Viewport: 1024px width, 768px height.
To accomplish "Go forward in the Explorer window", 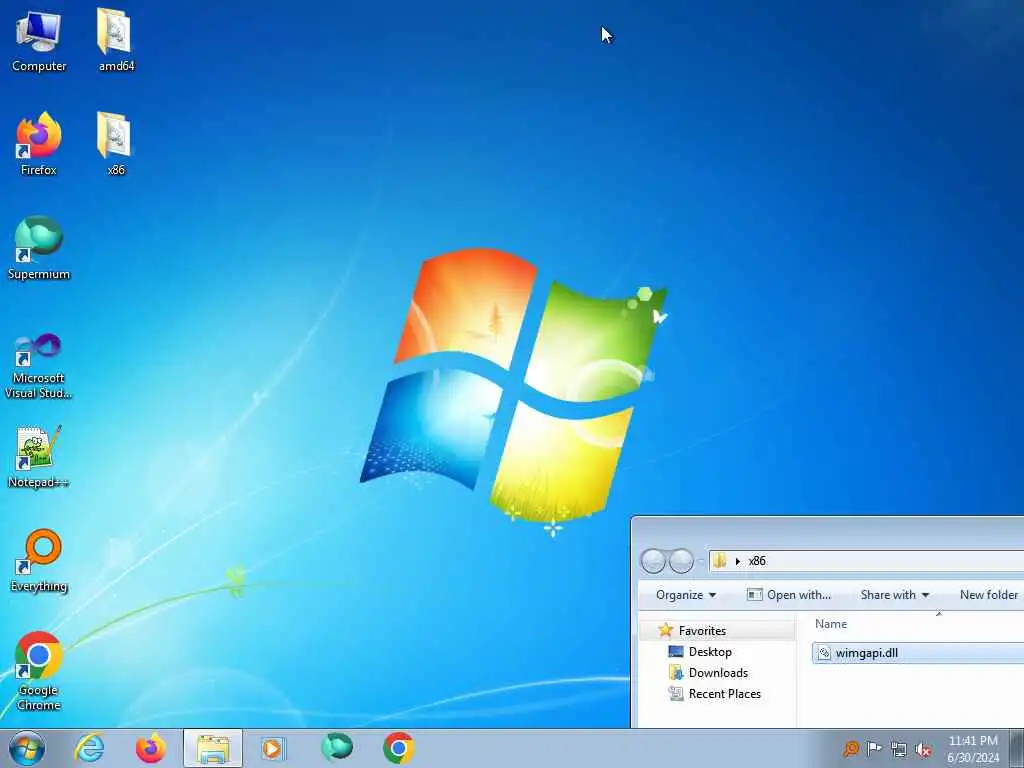I will 681,561.
